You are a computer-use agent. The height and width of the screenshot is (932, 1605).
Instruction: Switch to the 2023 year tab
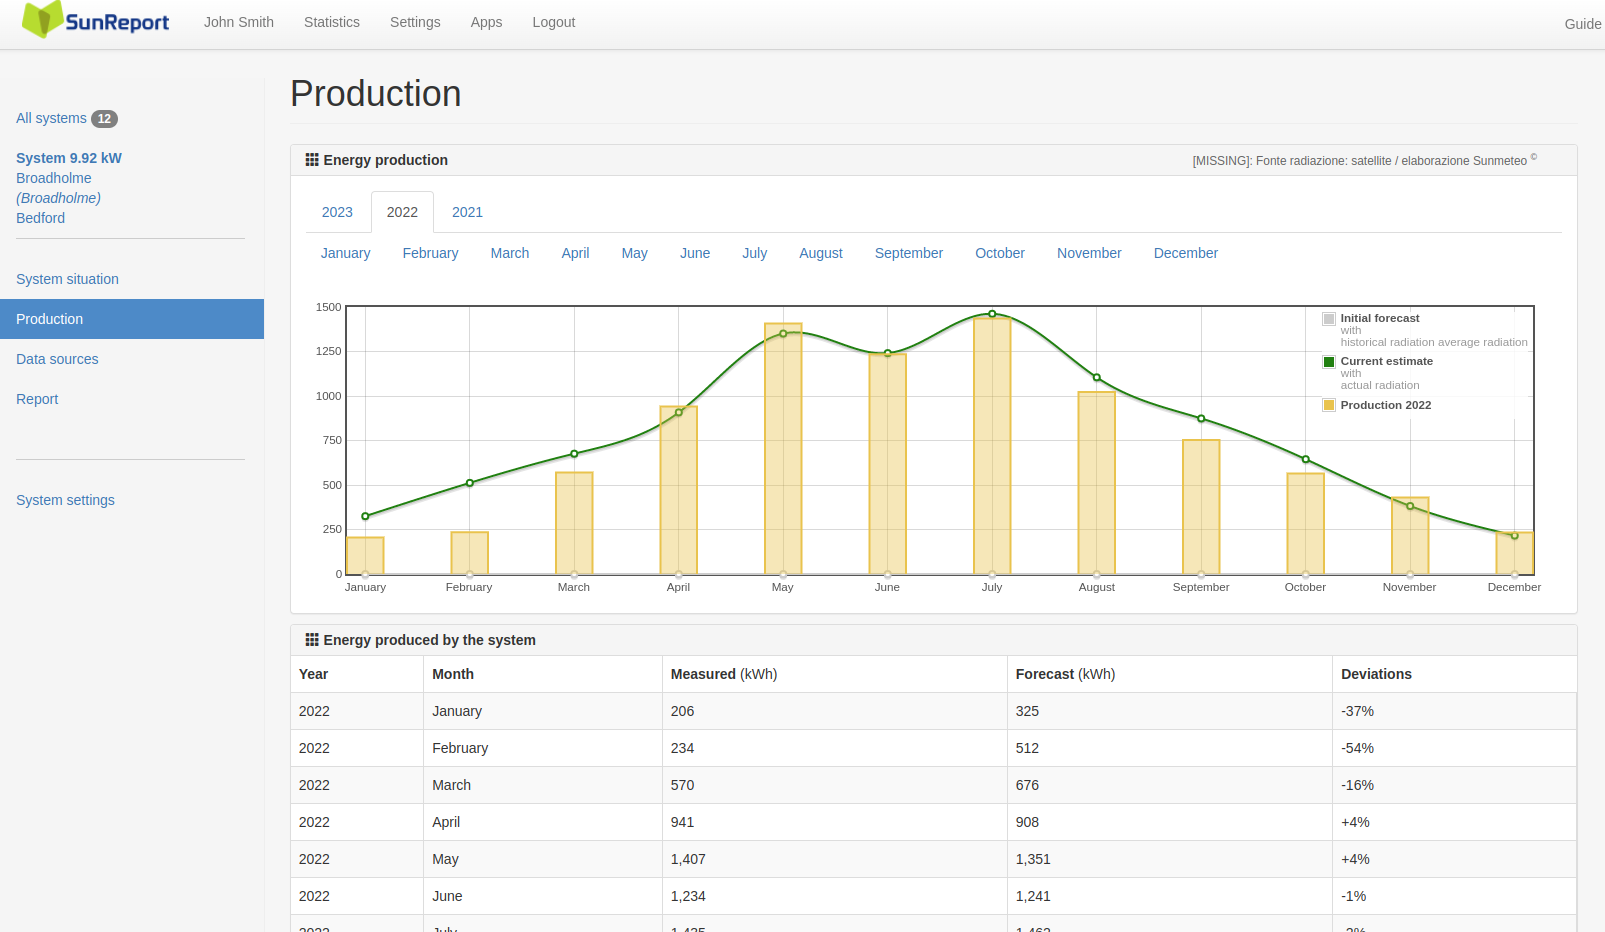337,212
